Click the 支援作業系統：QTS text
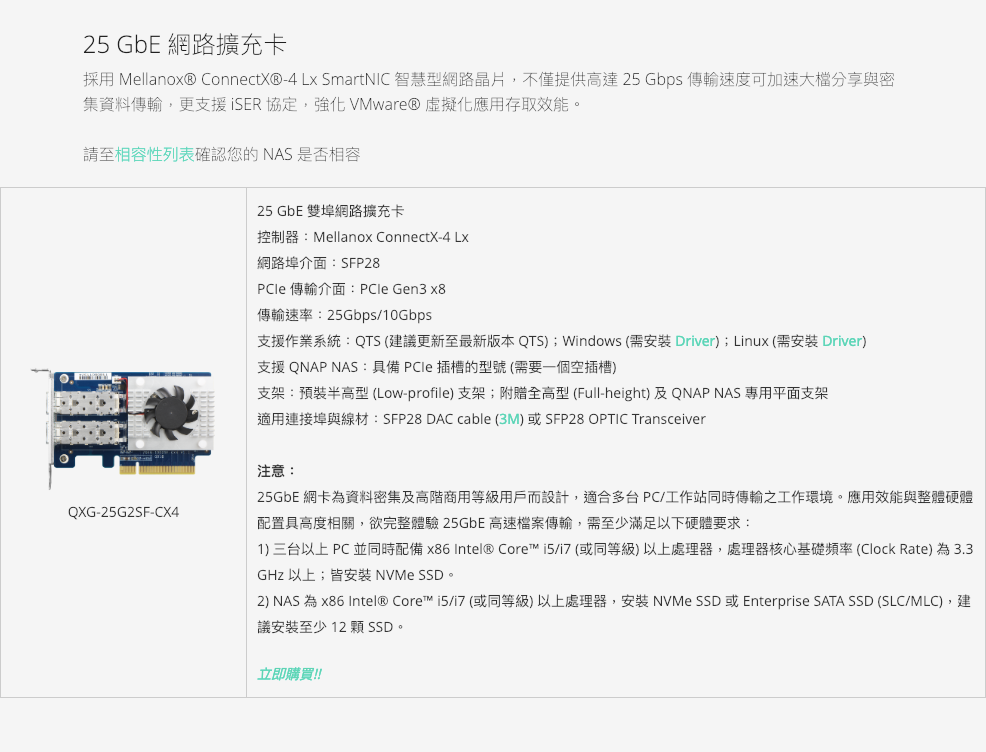Screen dimensions: 986x752 (404, 341)
